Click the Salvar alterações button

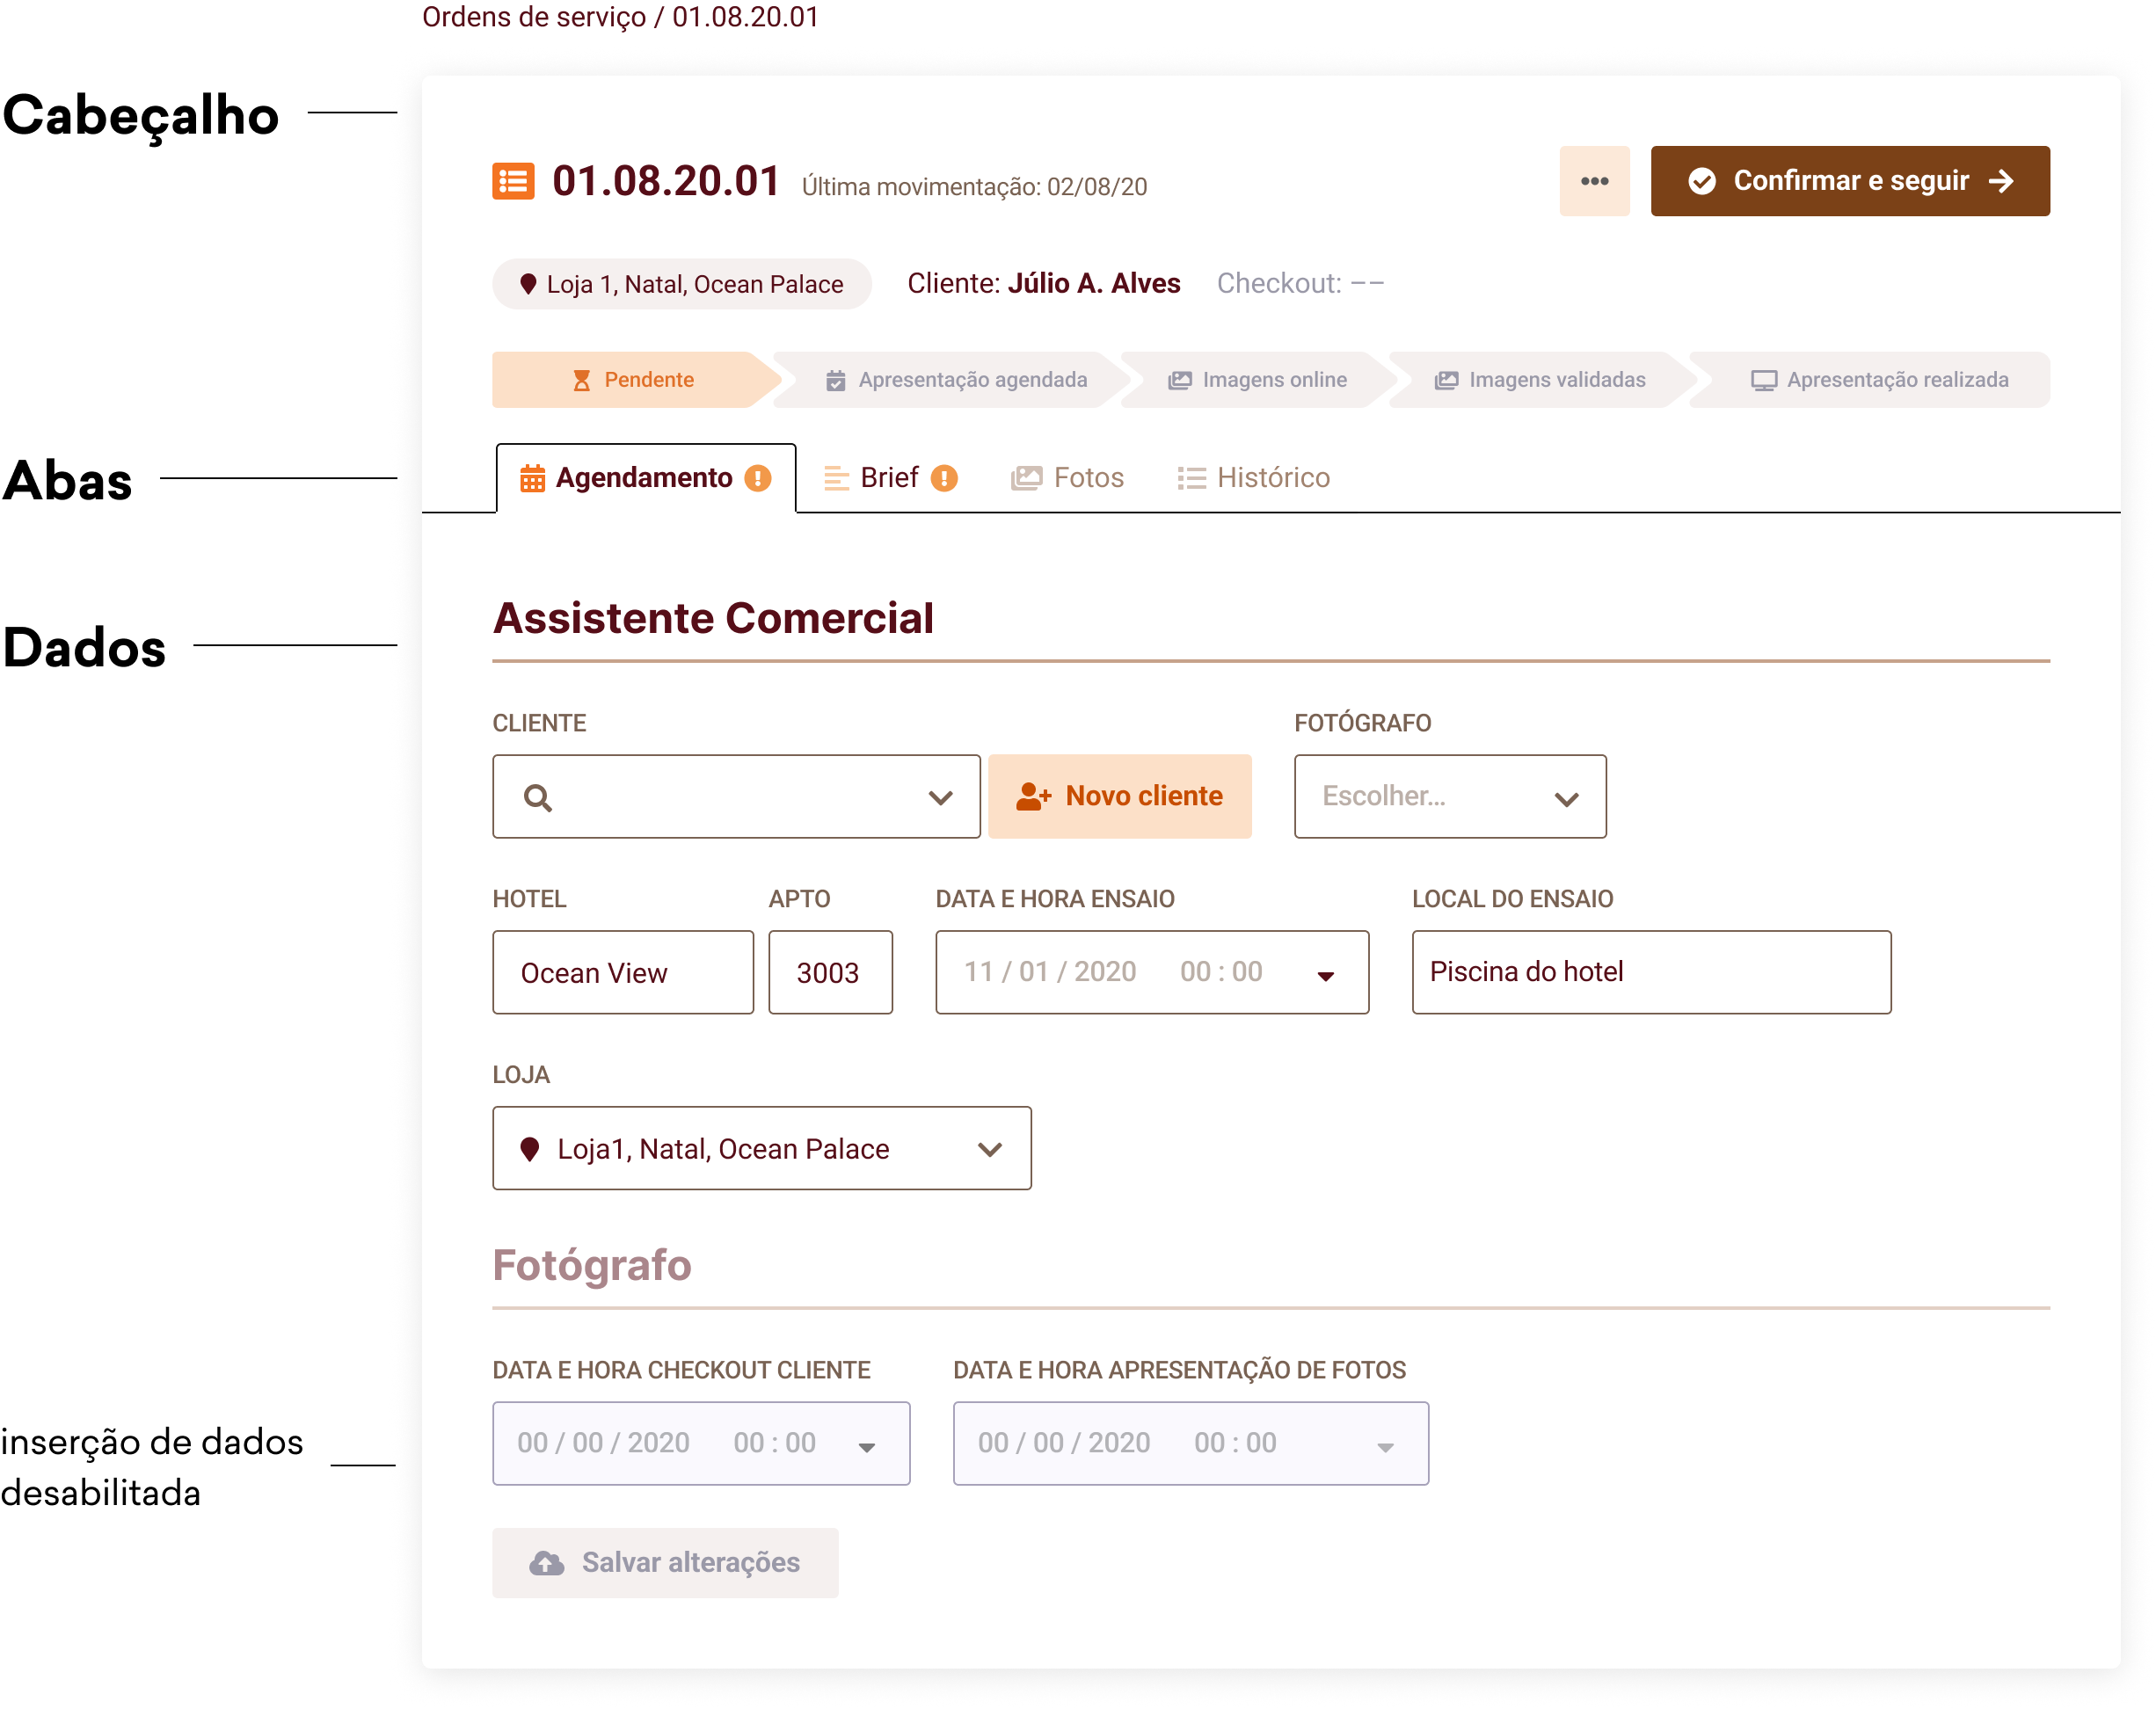pos(665,1562)
